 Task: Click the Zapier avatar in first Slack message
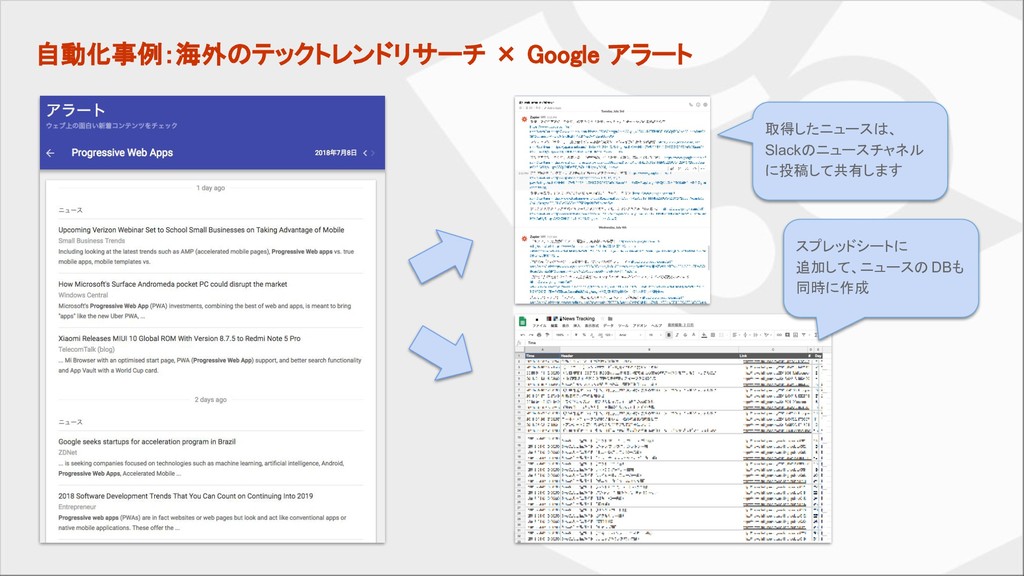tap(524, 119)
